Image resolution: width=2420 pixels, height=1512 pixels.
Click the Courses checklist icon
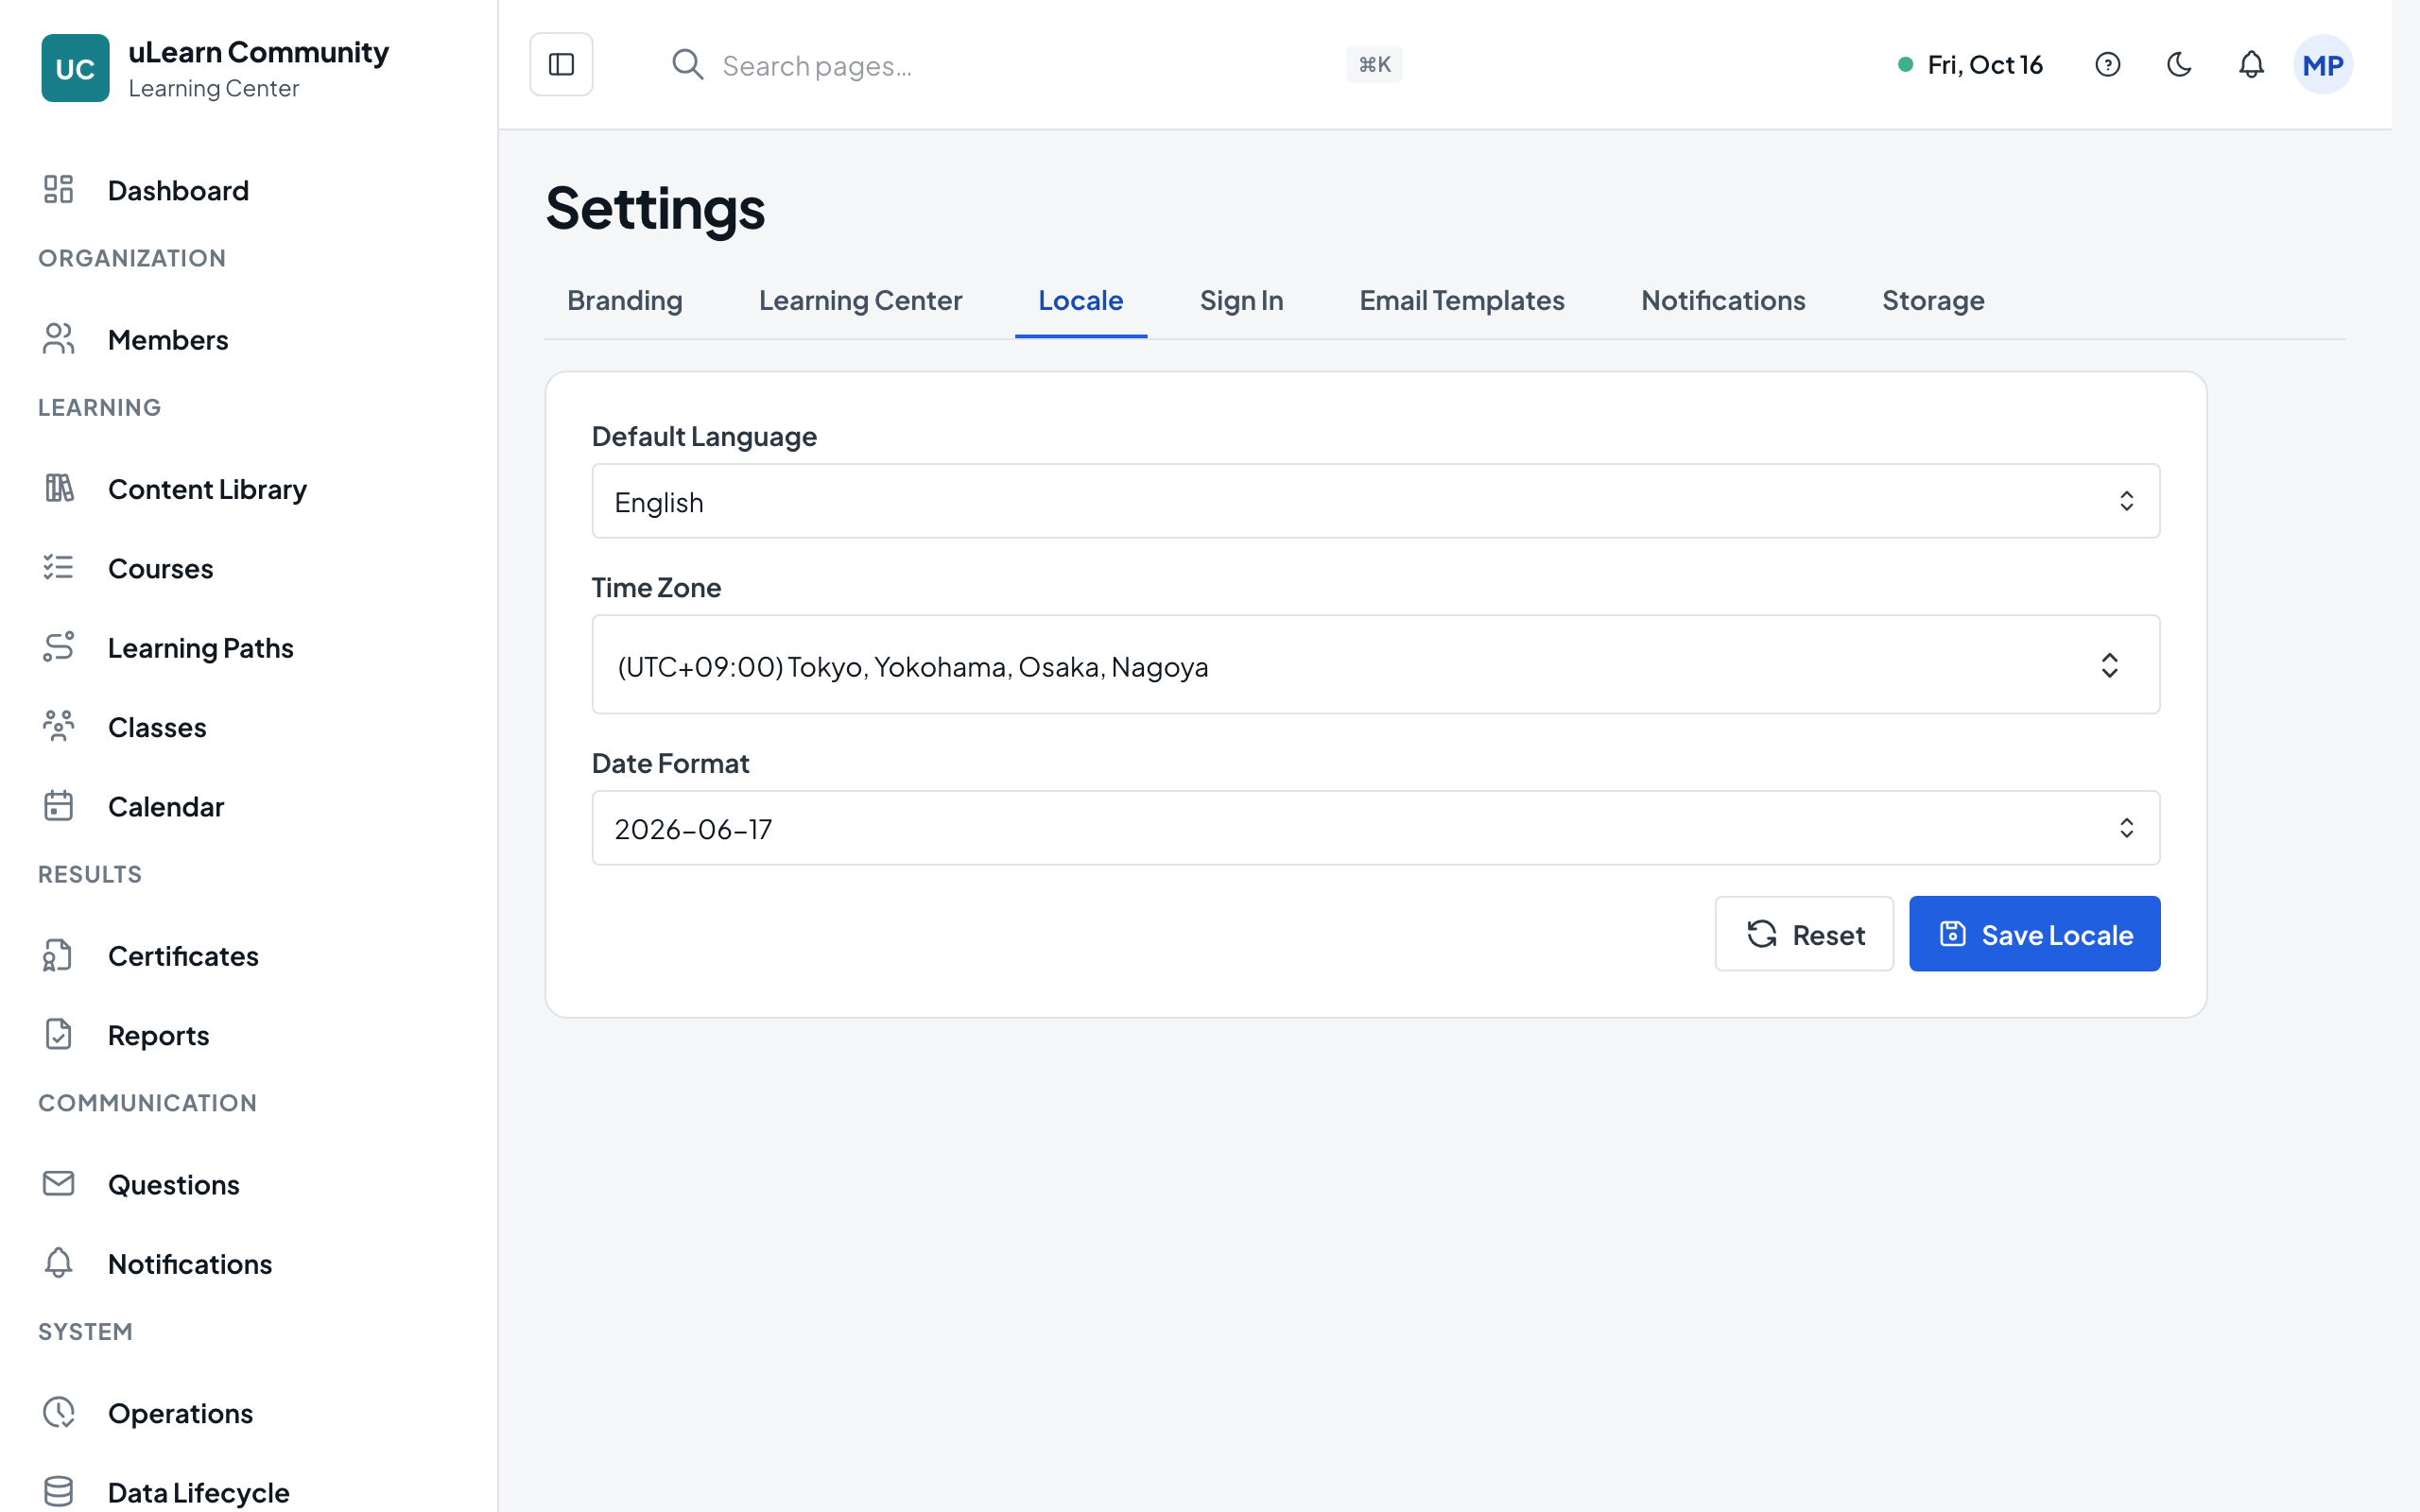[59, 567]
